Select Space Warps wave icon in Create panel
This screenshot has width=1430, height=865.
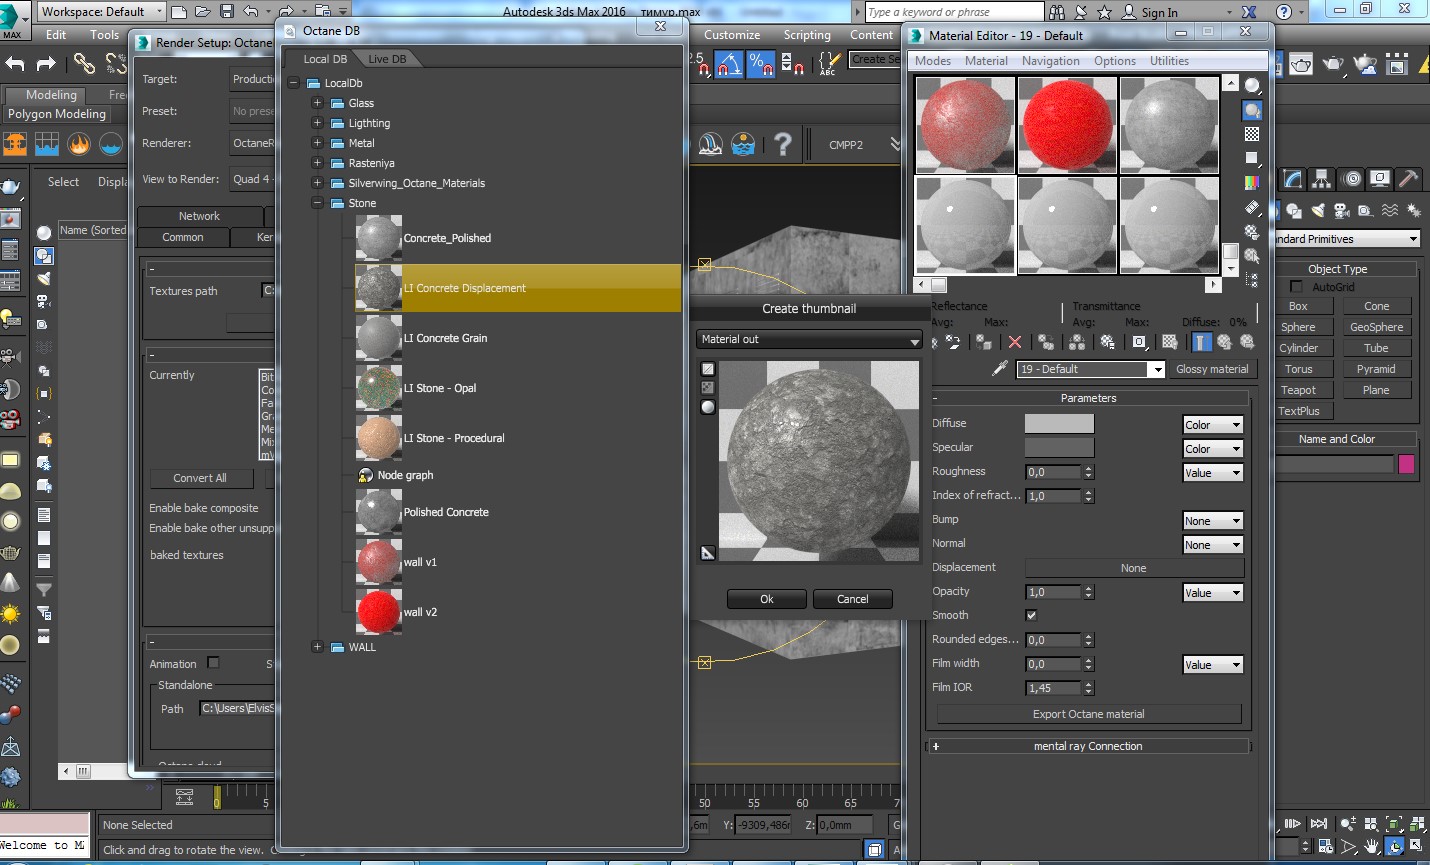point(1390,211)
